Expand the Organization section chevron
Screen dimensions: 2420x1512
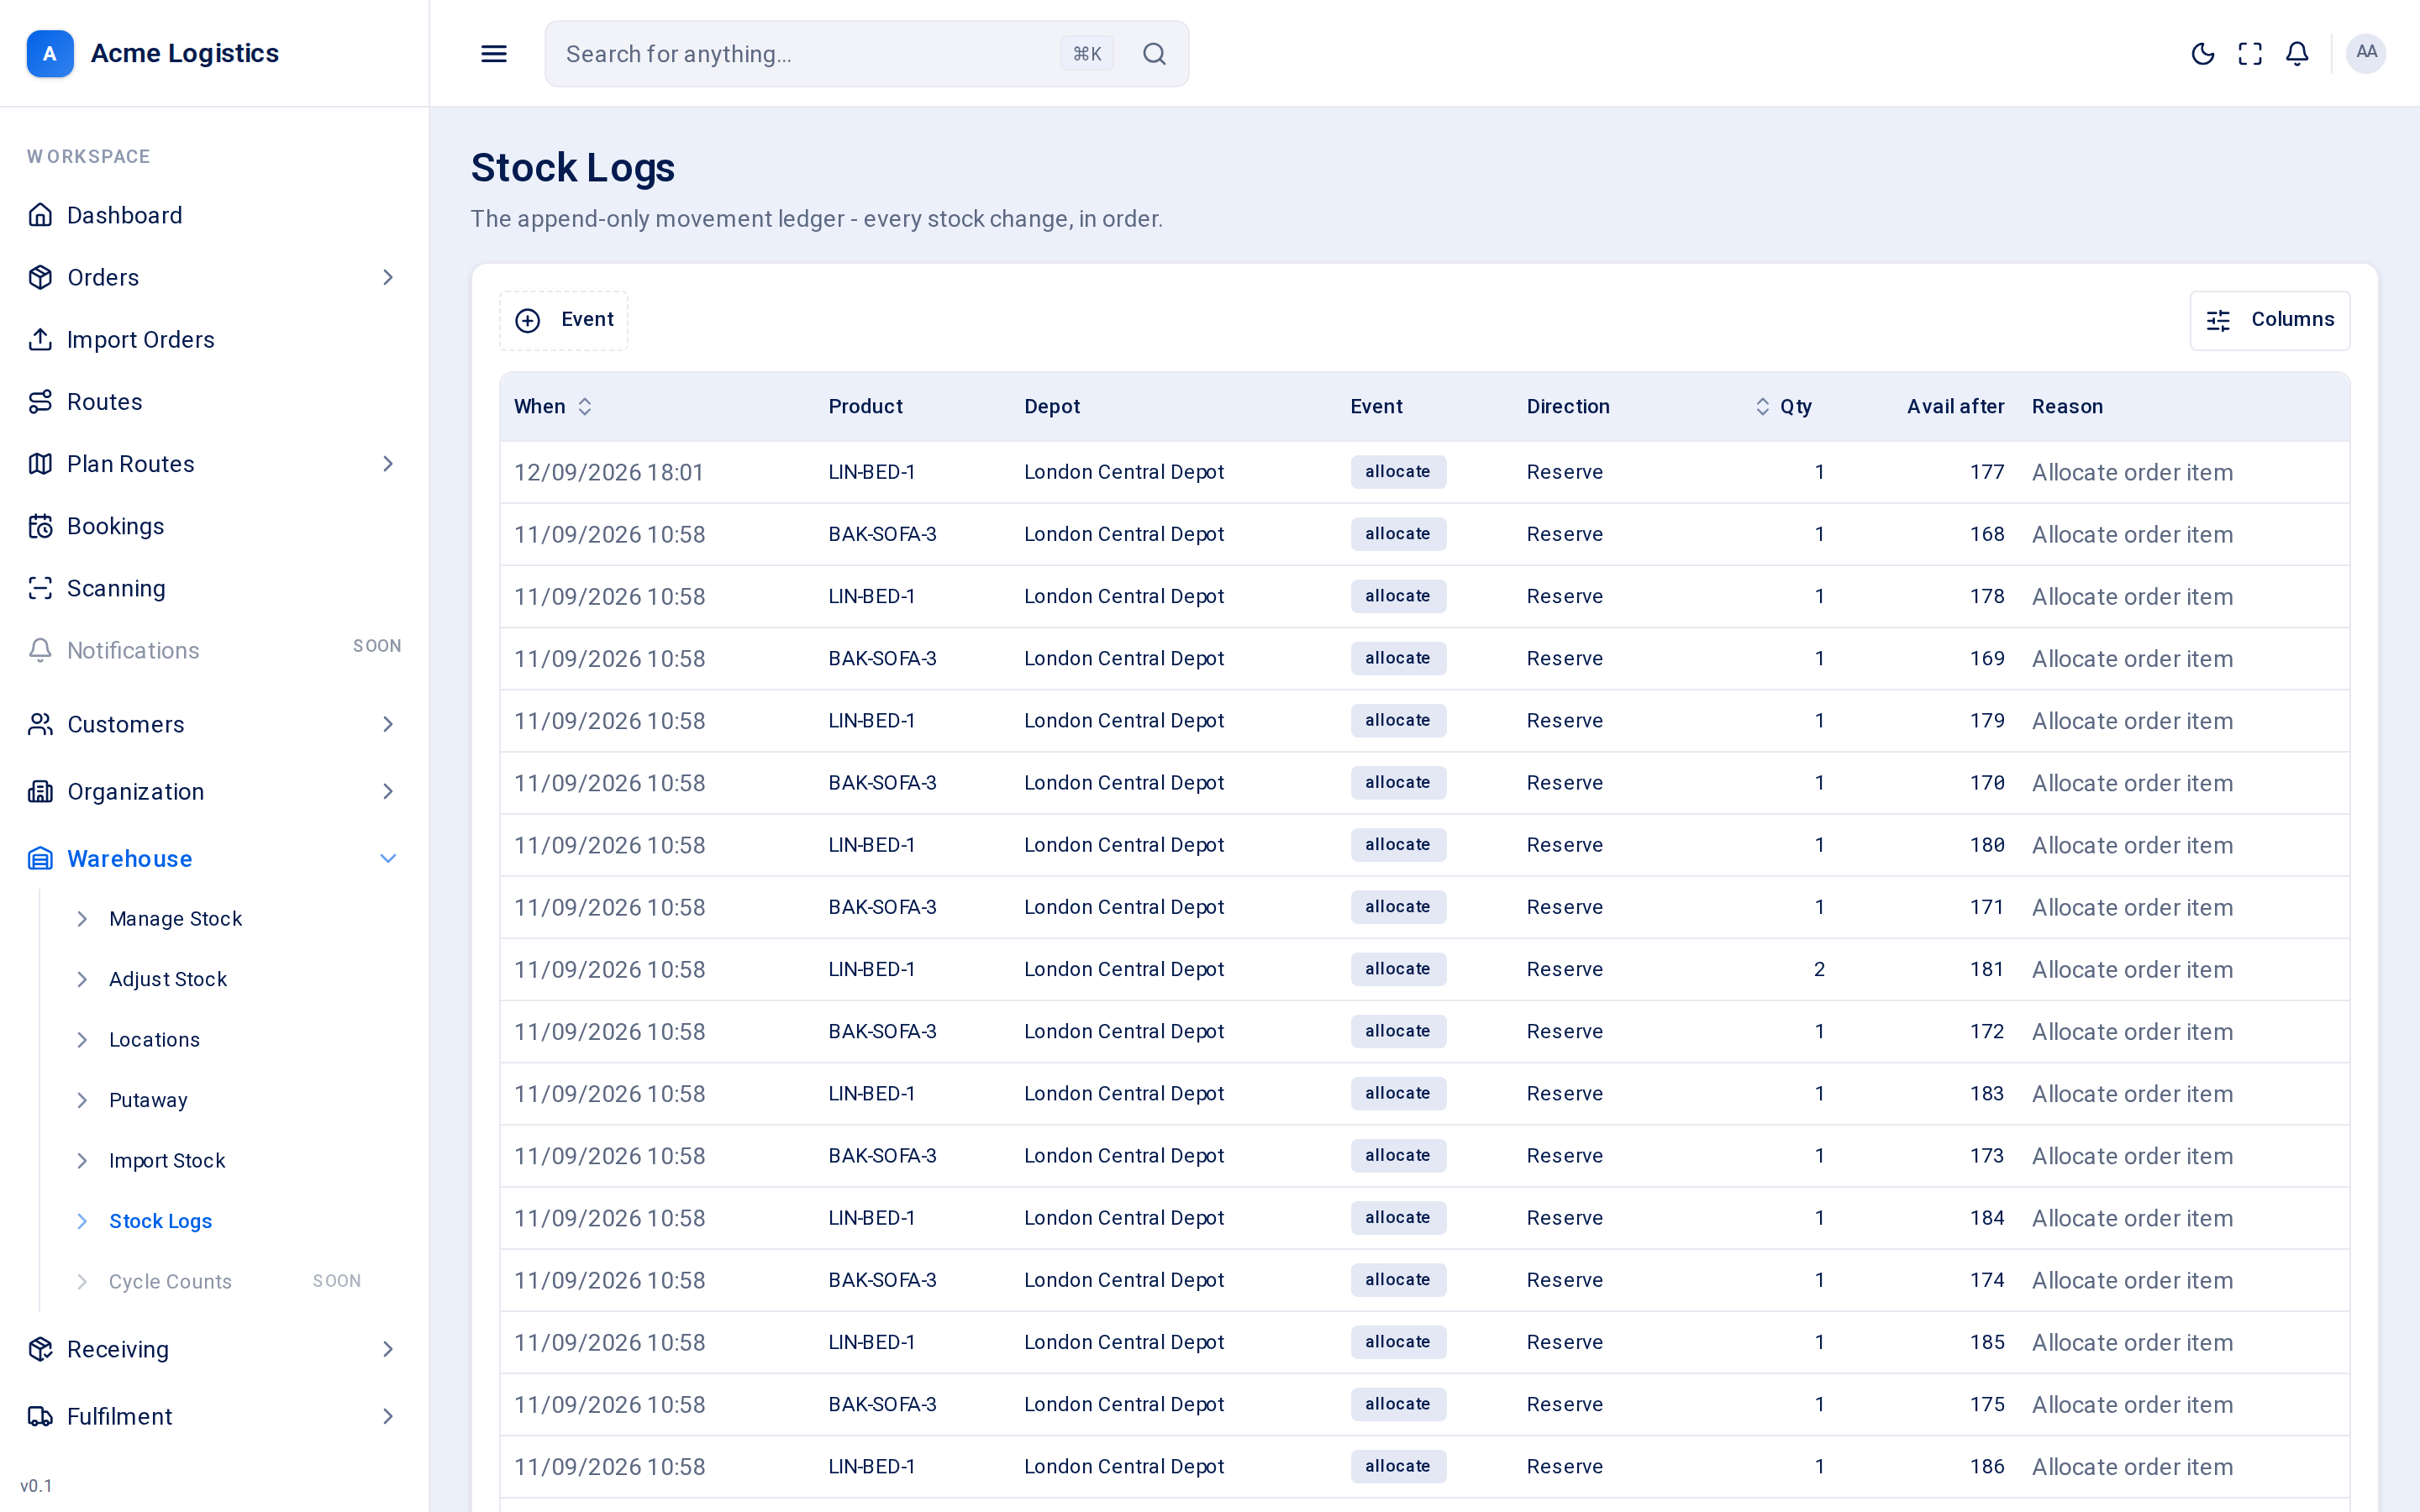[388, 791]
